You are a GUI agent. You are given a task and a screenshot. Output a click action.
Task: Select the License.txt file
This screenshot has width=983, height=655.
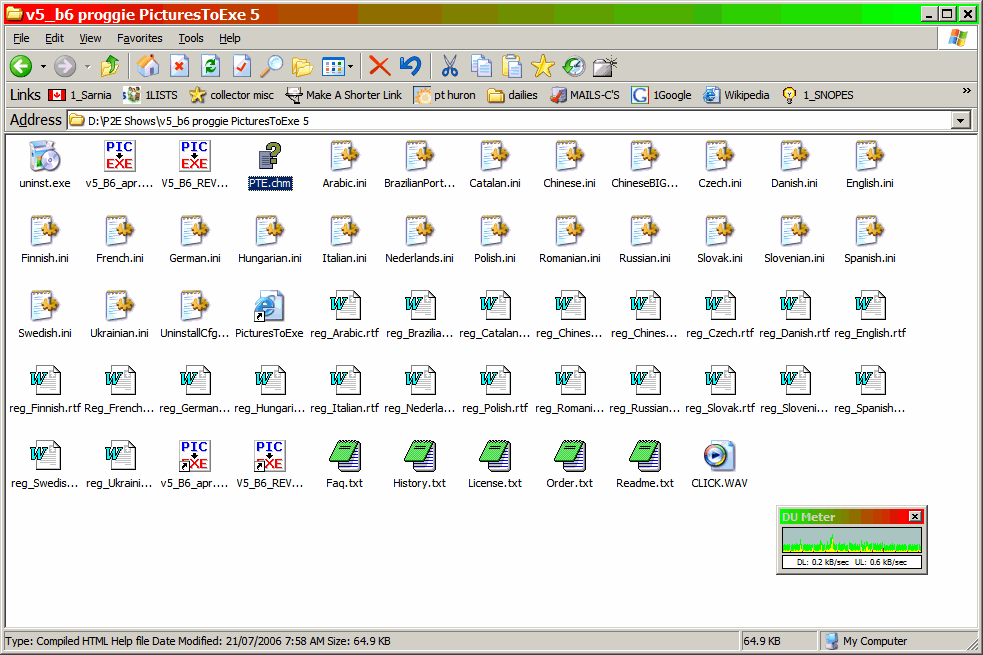coord(495,466)
